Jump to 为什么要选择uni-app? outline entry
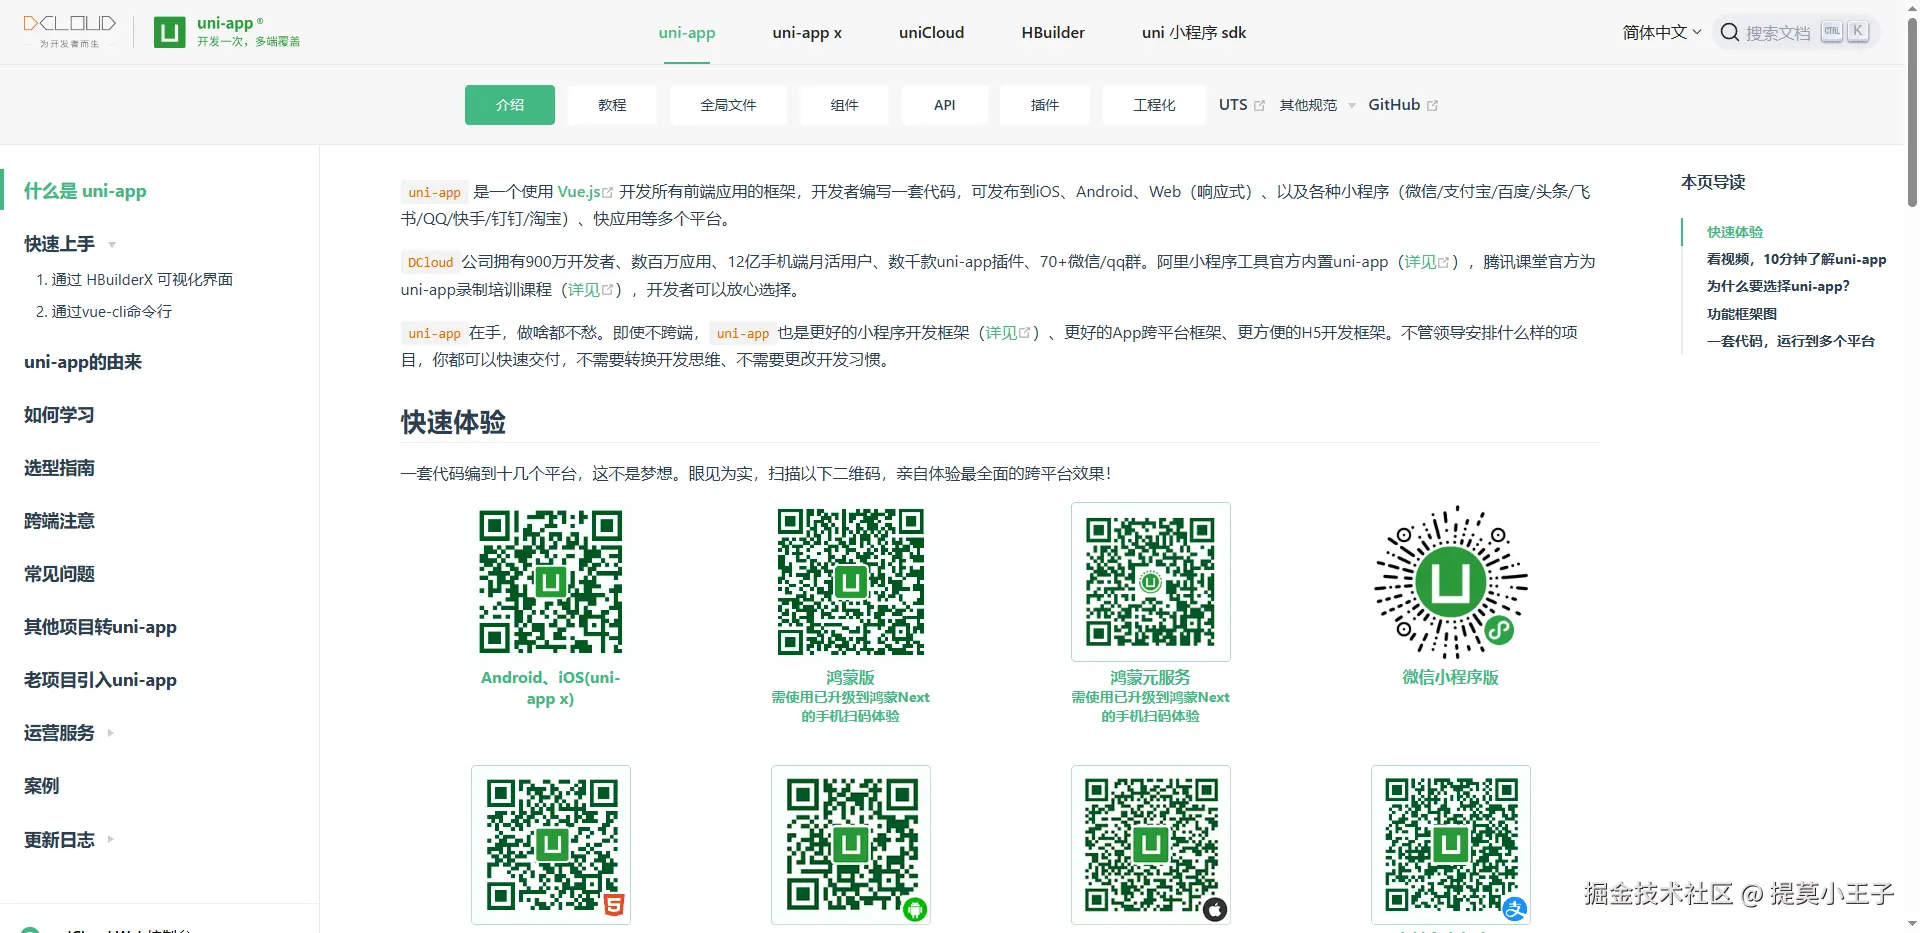 1778,286
